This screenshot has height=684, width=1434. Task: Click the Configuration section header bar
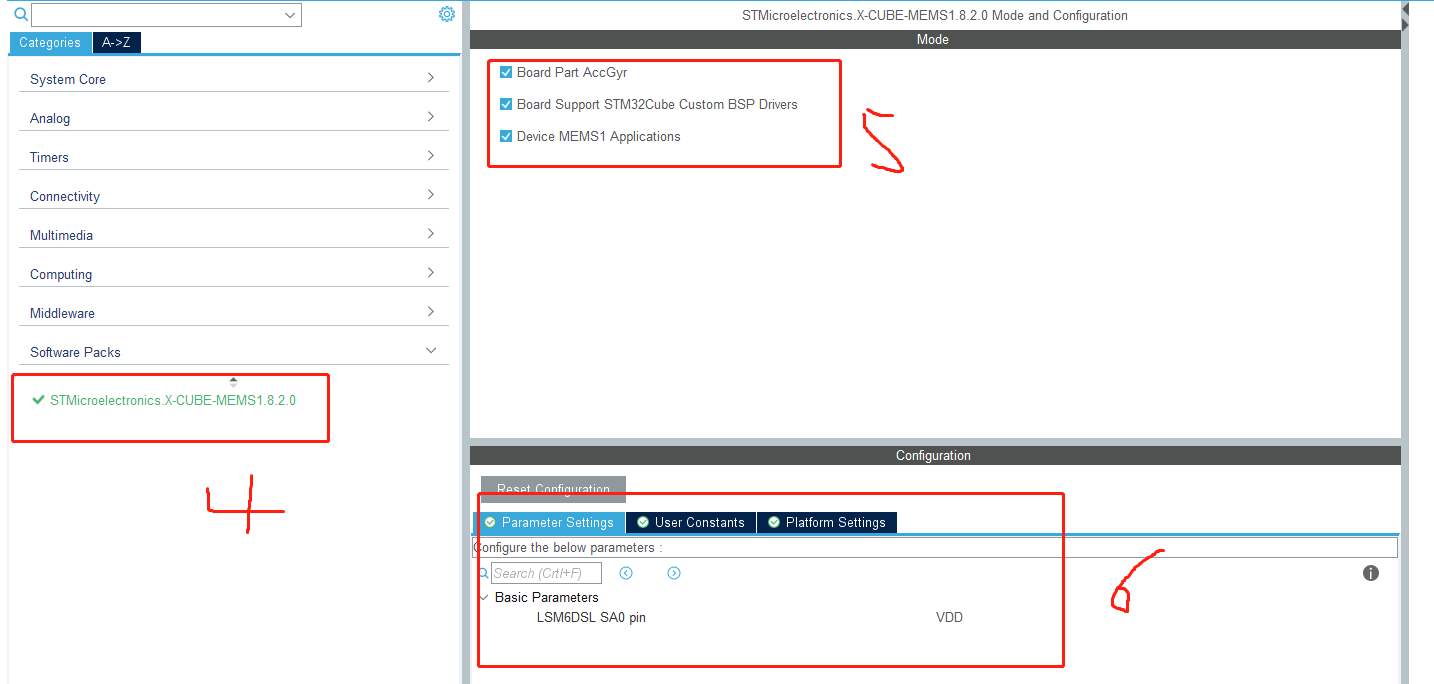(x=934, y=455)
